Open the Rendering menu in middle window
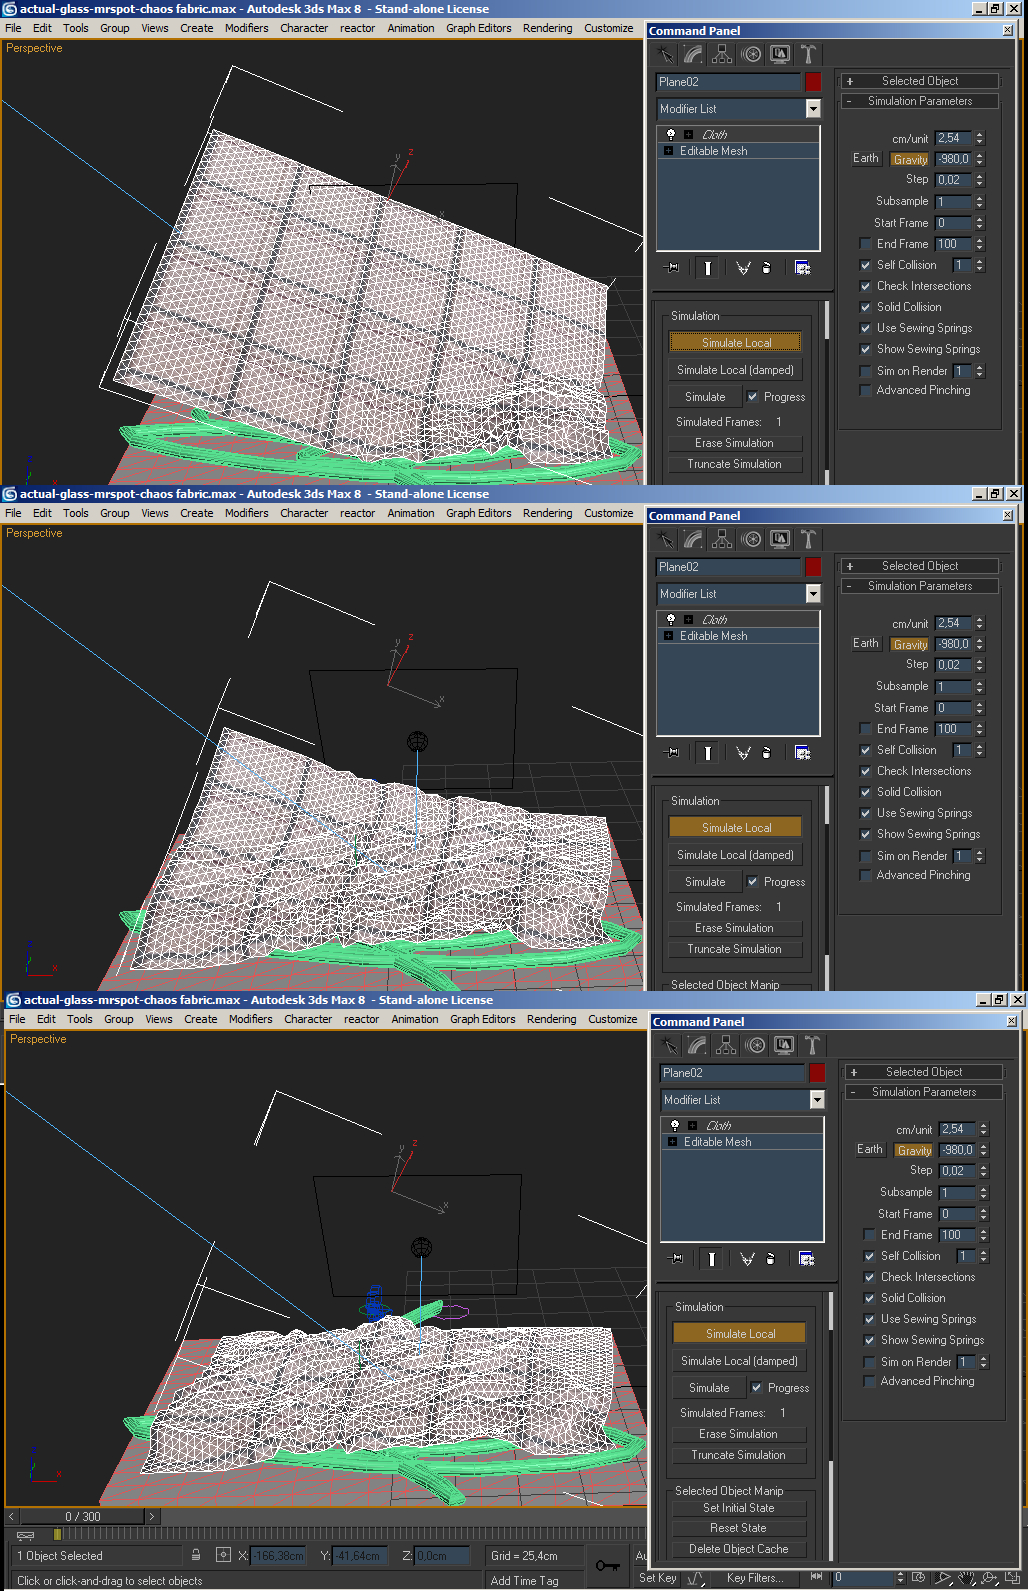The width and height of the screenshot is (1028, 1591). tap(547, 513)
